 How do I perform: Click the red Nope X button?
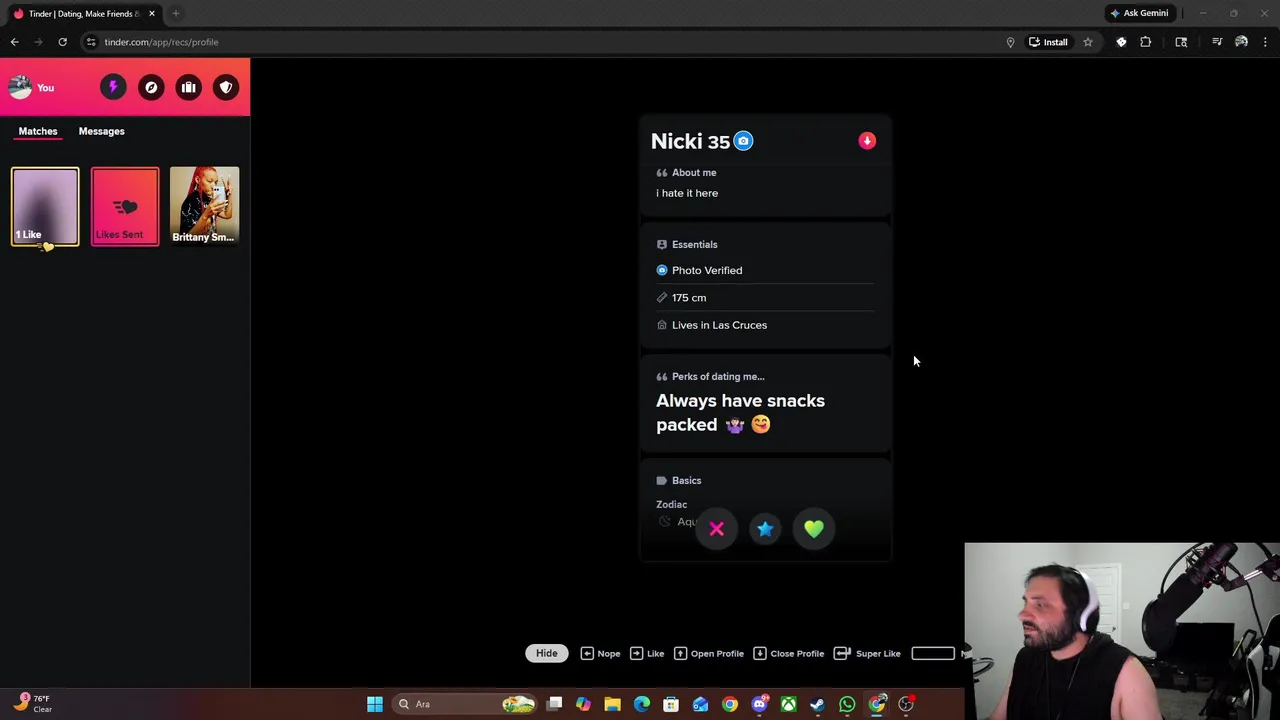pyautogui.click(x=717, y=529)
